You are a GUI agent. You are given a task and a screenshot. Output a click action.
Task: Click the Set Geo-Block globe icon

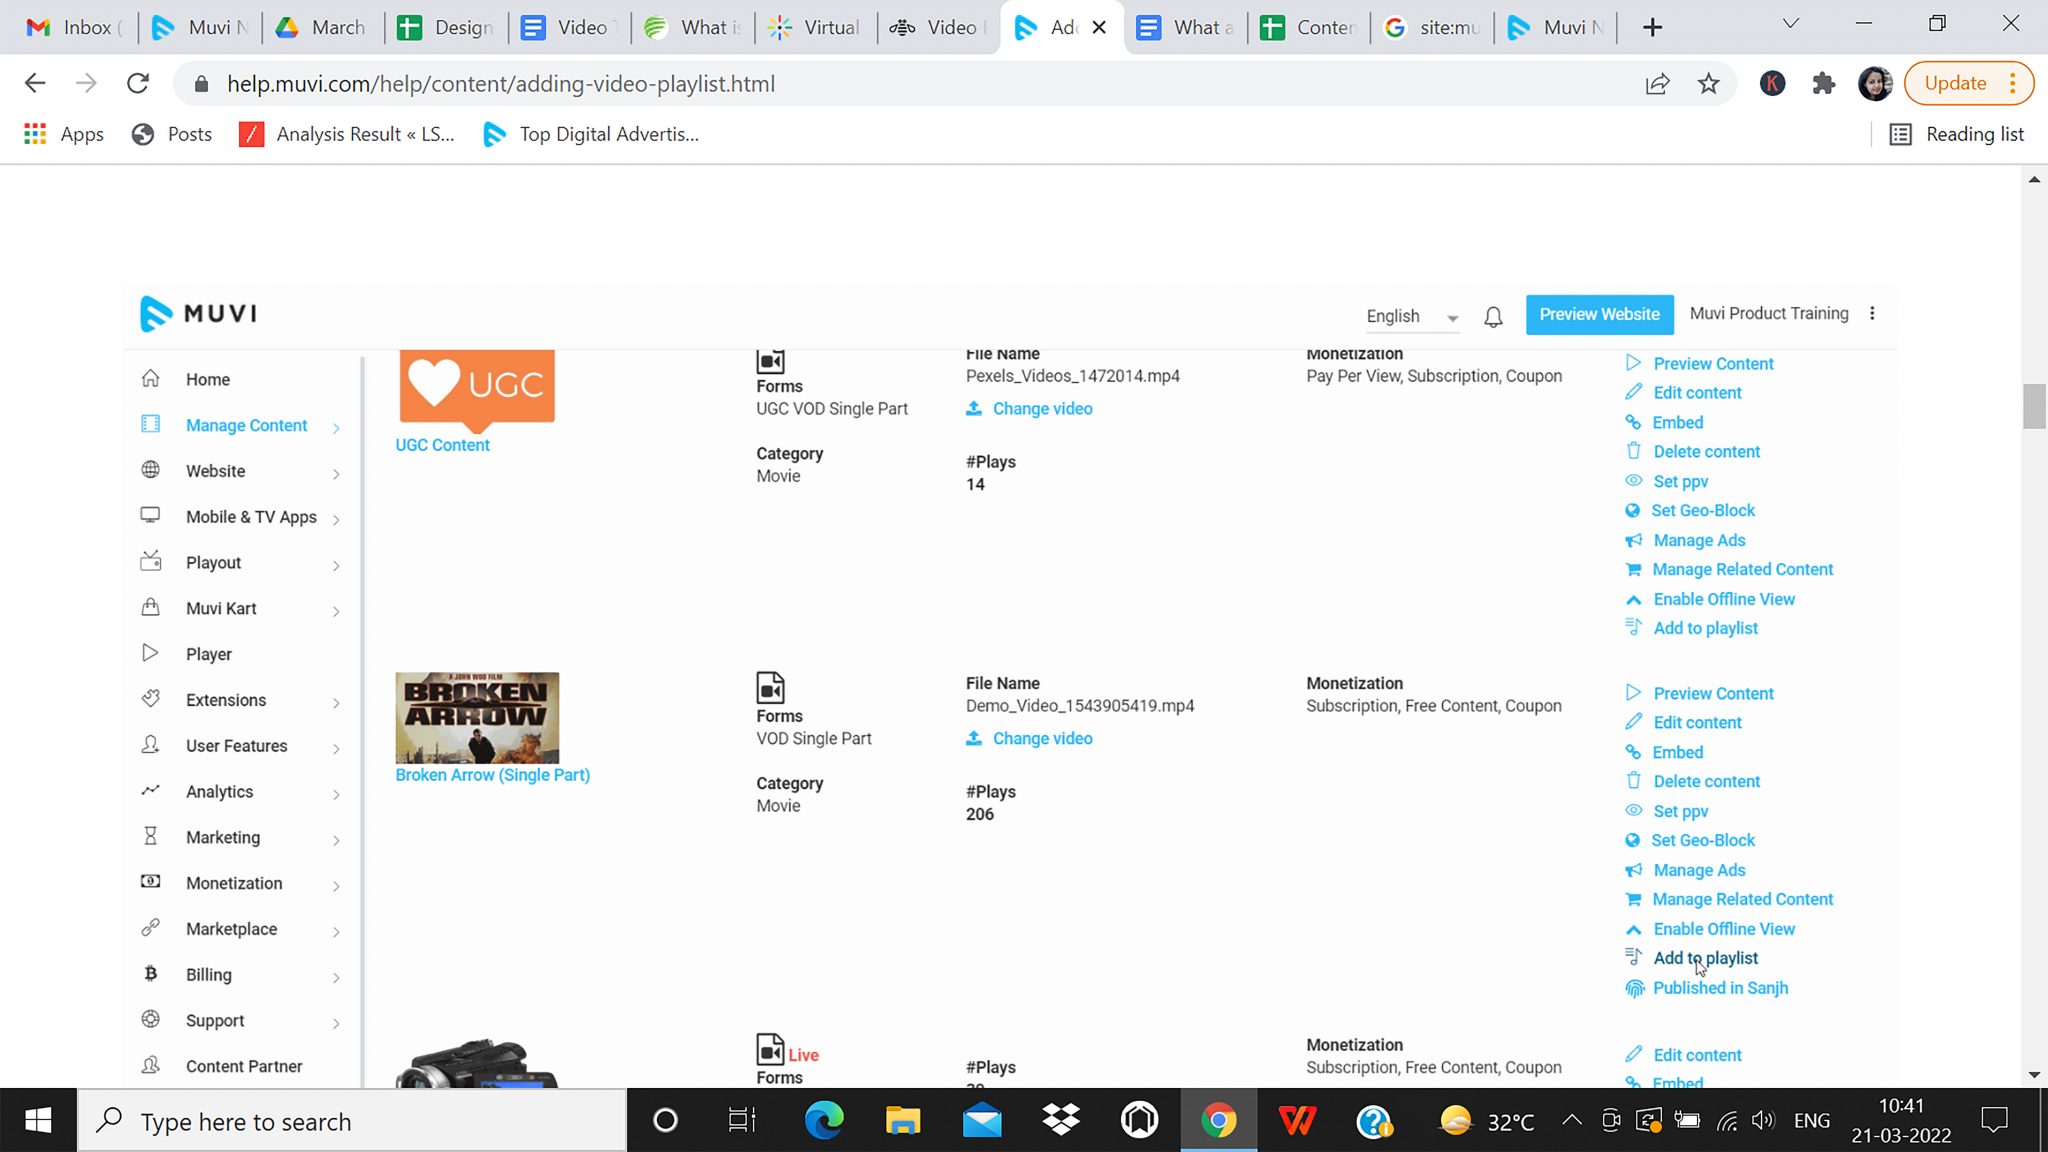click(x=1634, y=840)
